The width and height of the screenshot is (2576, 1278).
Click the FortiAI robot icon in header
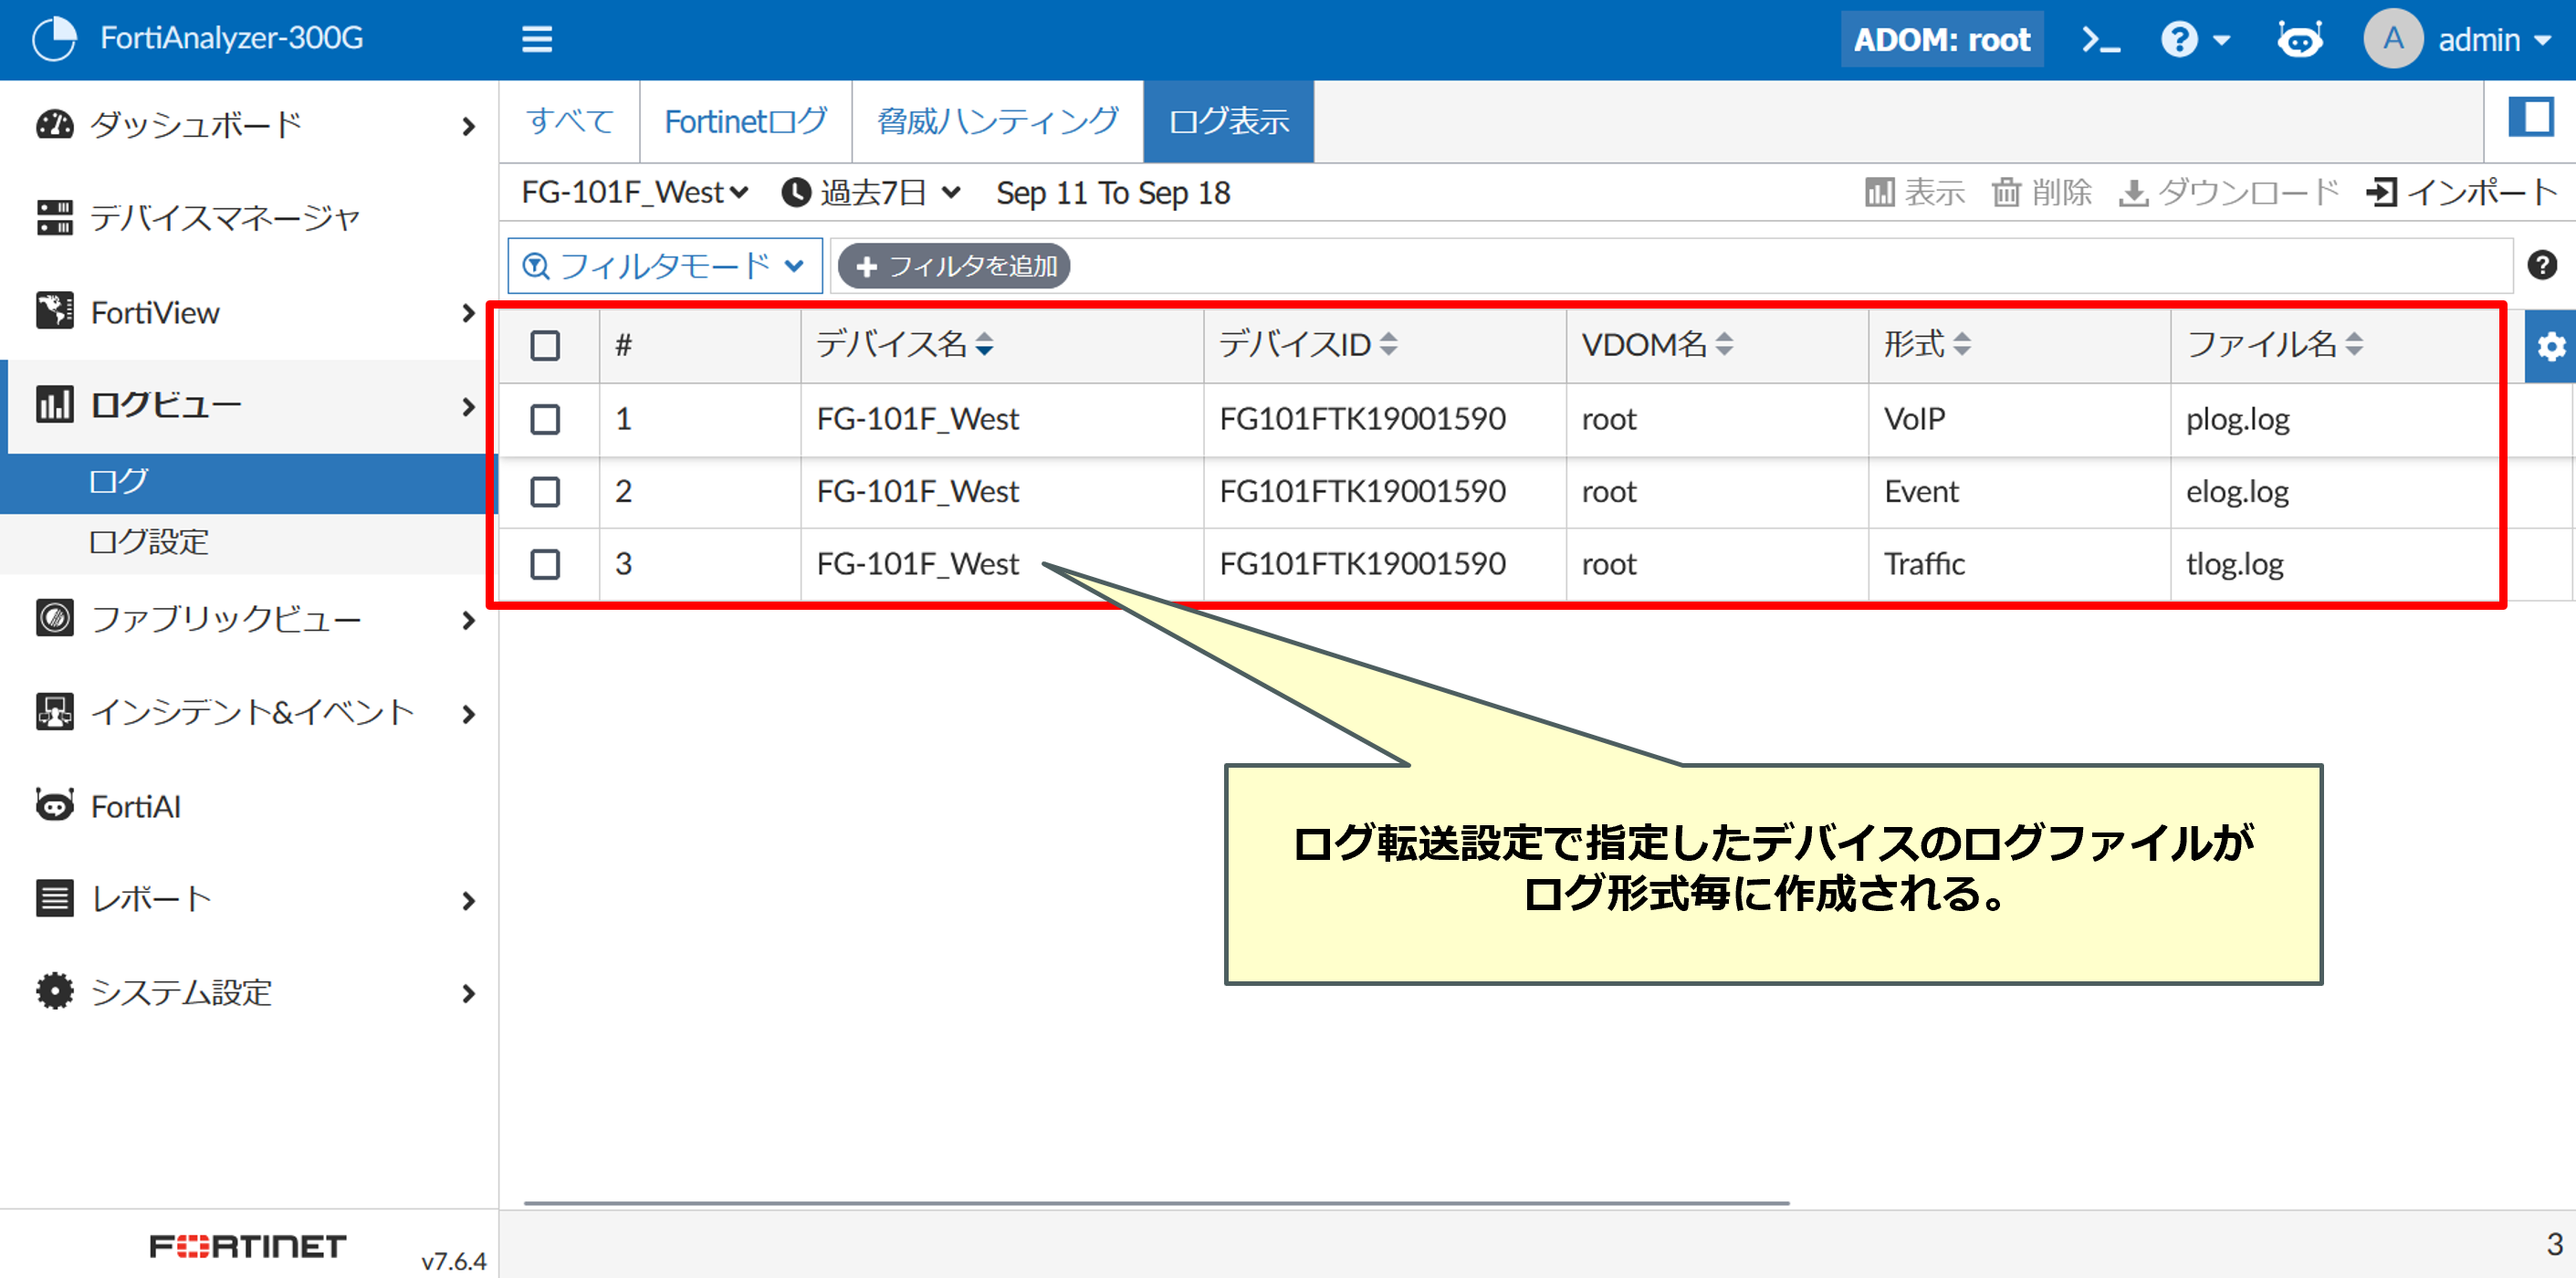click(2299, 40)
